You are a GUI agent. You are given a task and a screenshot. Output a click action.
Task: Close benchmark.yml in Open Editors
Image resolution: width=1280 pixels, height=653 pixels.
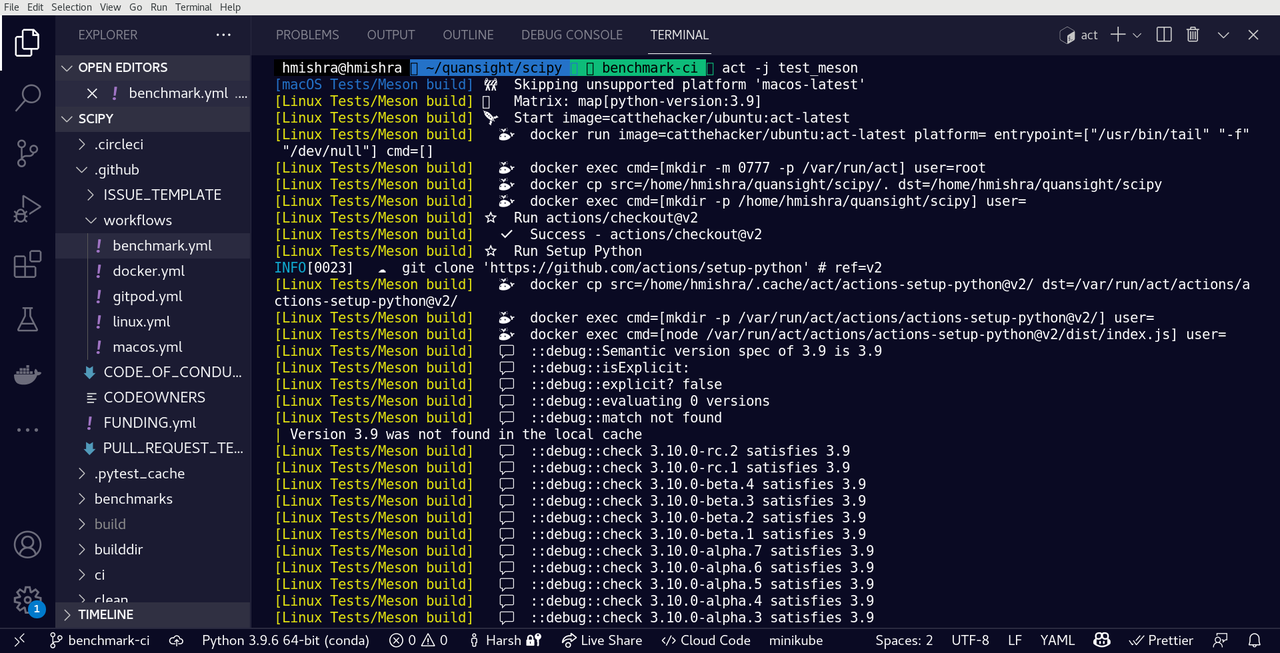92,93
